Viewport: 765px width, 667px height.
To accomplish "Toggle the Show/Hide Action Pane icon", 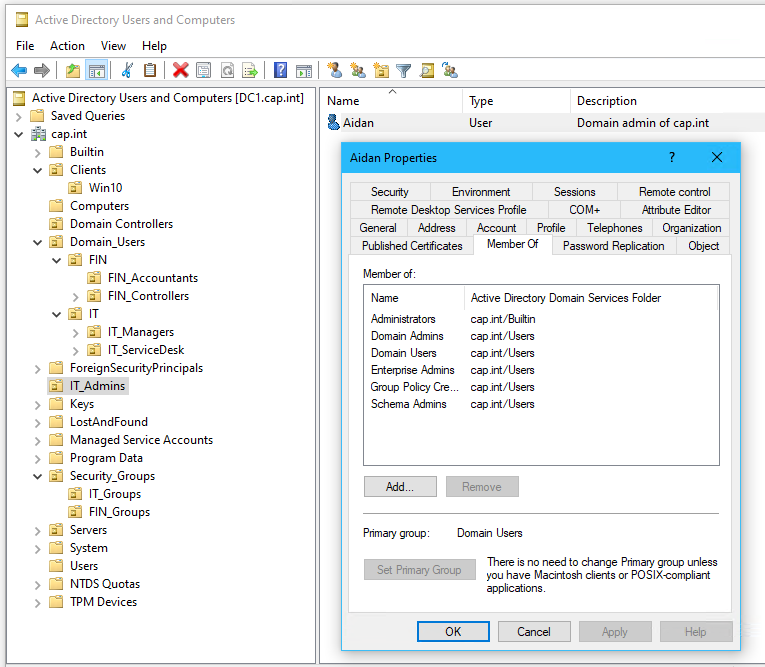I will tap(304, 71).
